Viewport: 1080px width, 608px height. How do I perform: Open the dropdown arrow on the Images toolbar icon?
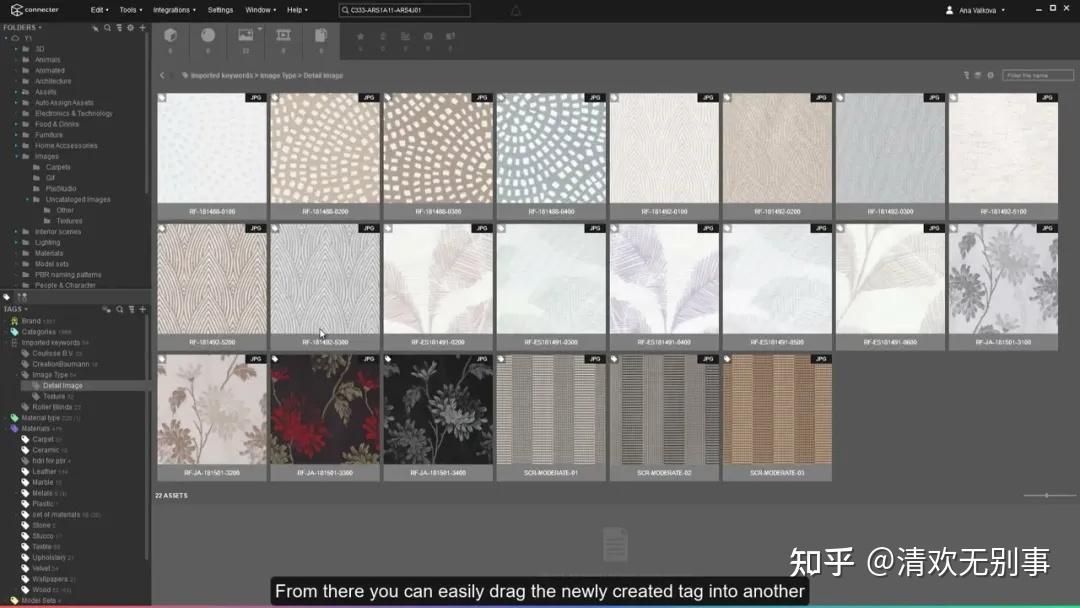coord(258,26)
